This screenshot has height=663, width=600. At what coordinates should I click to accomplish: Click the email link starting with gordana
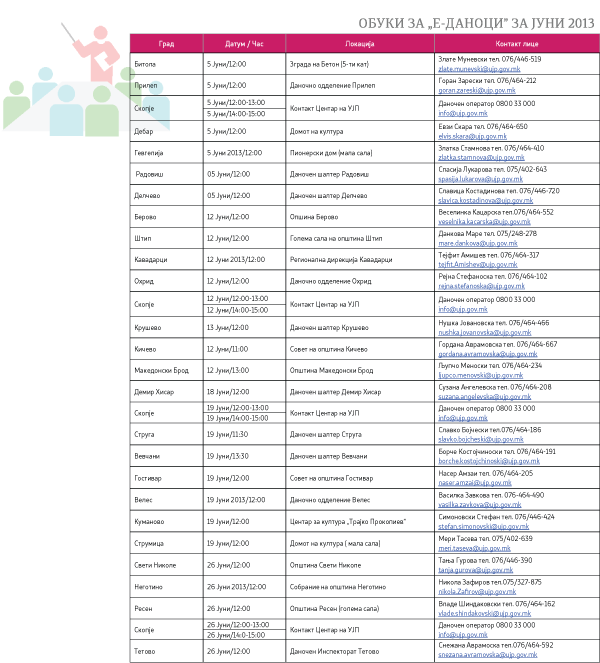click(488, 353)
